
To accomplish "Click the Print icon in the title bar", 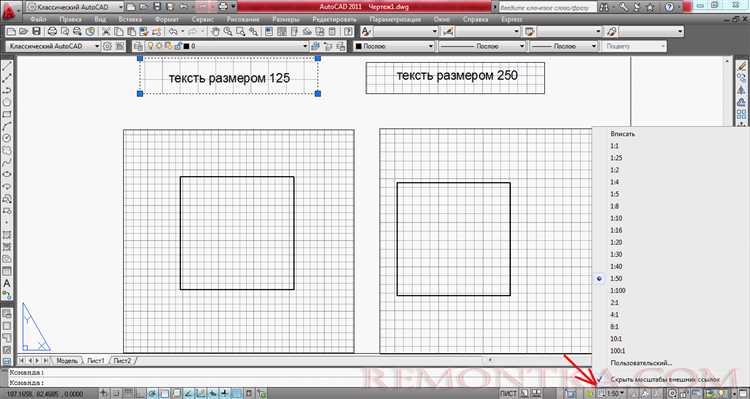I will [x=222, y=7].
